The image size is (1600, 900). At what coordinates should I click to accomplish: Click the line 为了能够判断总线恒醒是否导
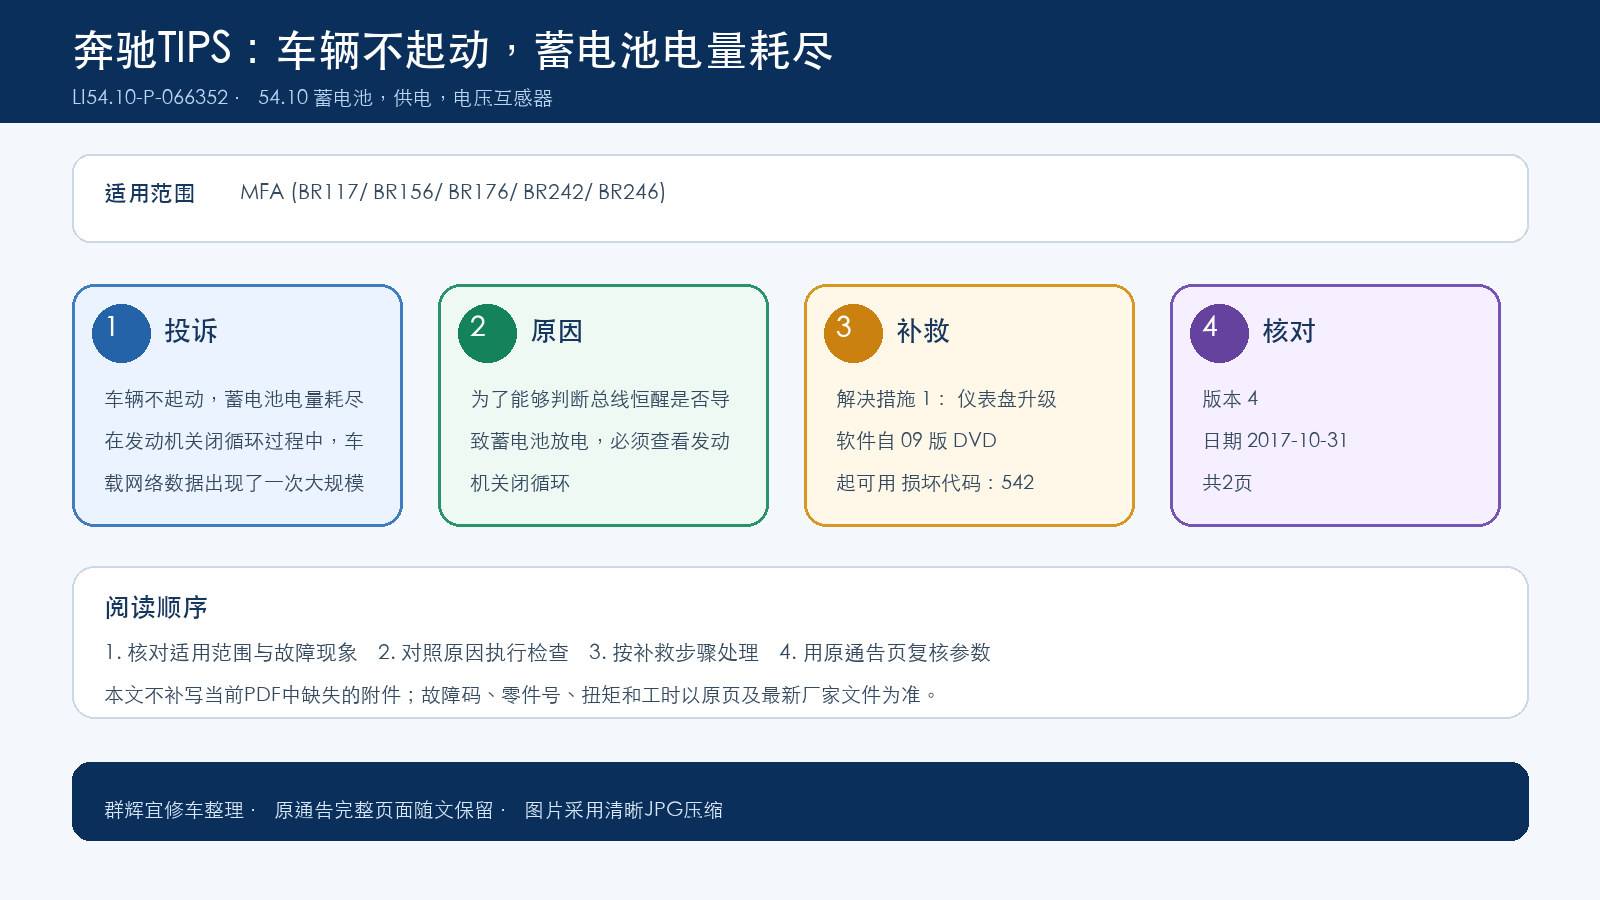coord(600,399)
